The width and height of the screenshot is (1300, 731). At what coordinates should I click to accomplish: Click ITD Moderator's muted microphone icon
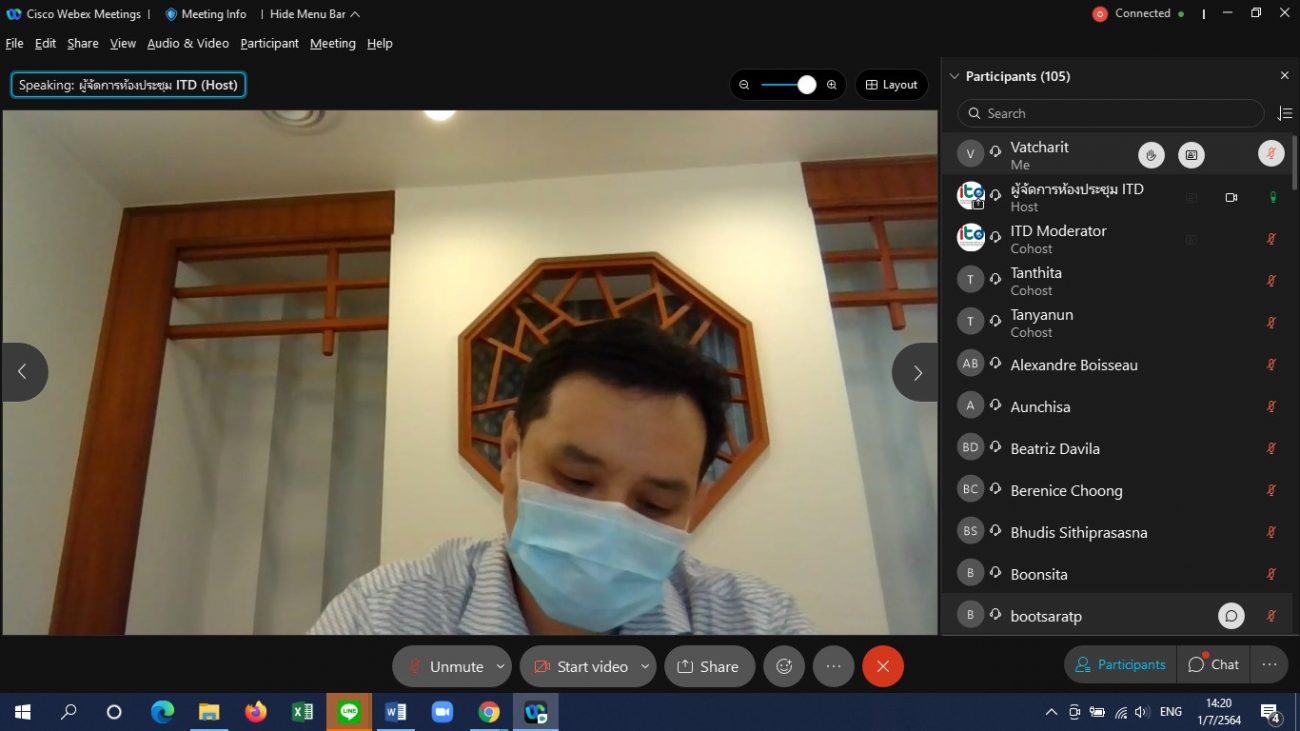1272,239
